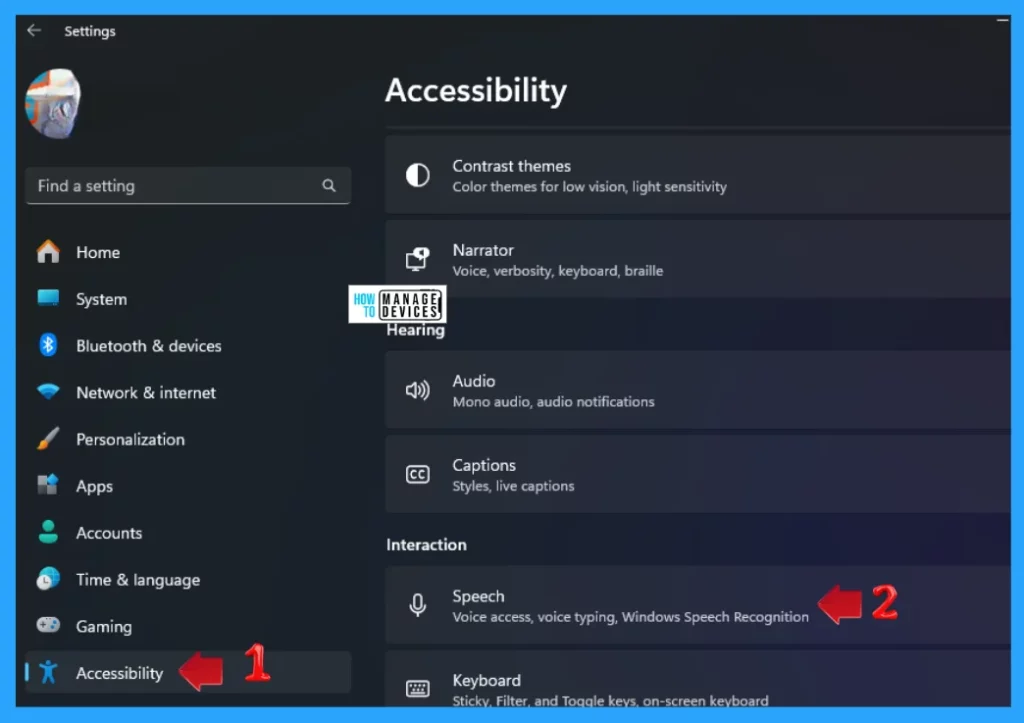
Task: Open Personalization settings
Action: (x=188, y=440)
